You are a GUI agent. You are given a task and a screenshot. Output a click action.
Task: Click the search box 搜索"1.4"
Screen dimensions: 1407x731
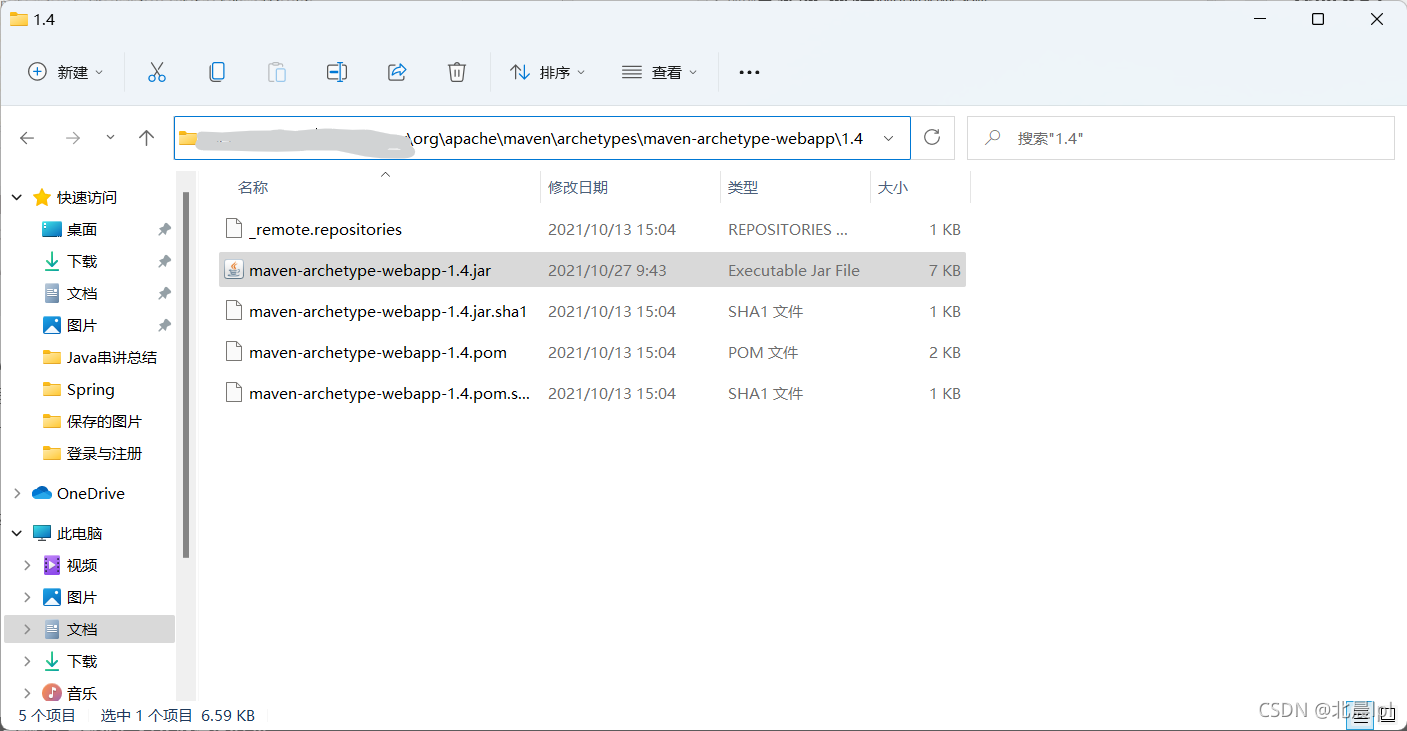click(x=1181, y=138)
